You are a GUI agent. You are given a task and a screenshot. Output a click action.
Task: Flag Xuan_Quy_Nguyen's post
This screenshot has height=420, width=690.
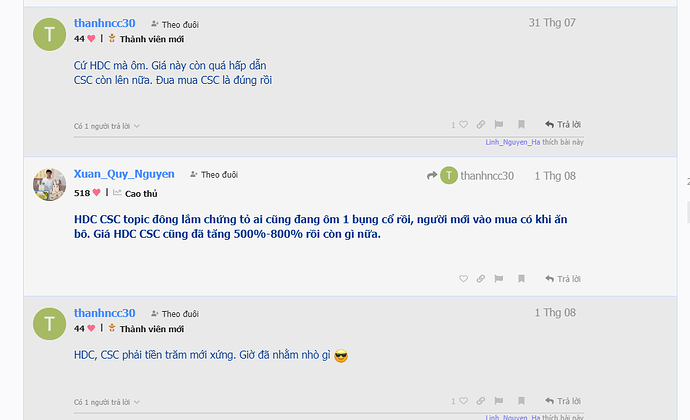click(497, 279)
